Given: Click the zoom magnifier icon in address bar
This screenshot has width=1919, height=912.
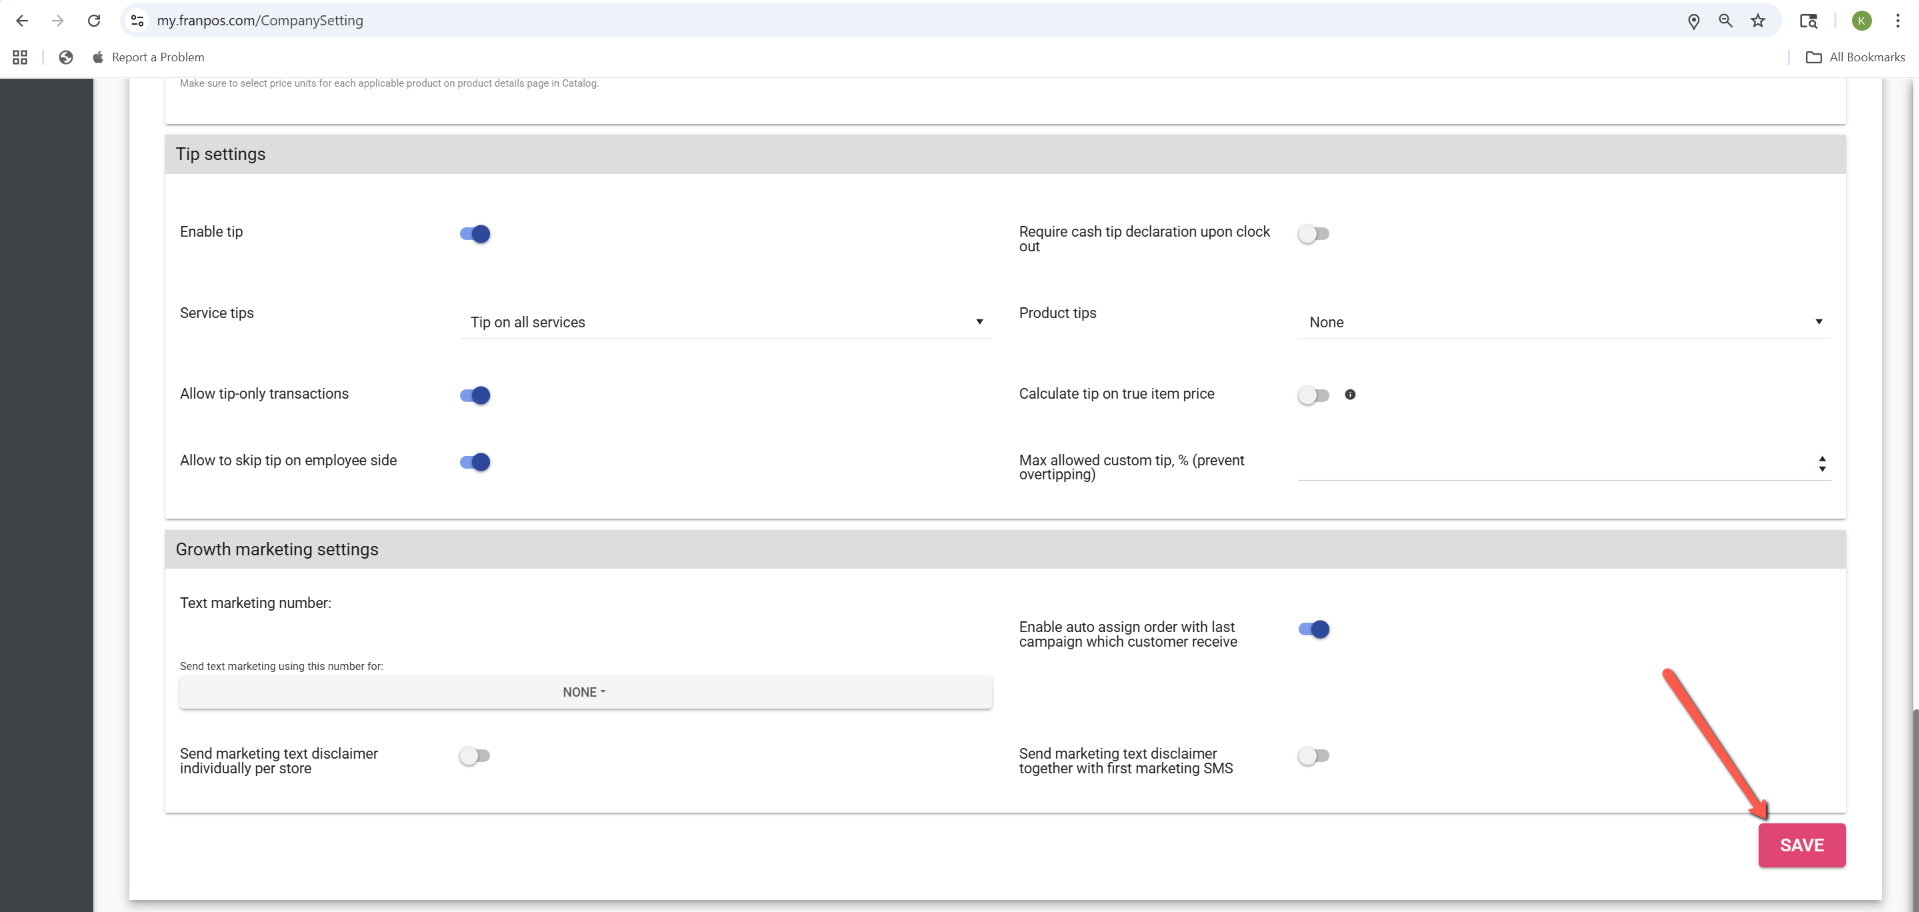Looking at the screenshot, I should pyautogui.click(x=1725, y=21).
